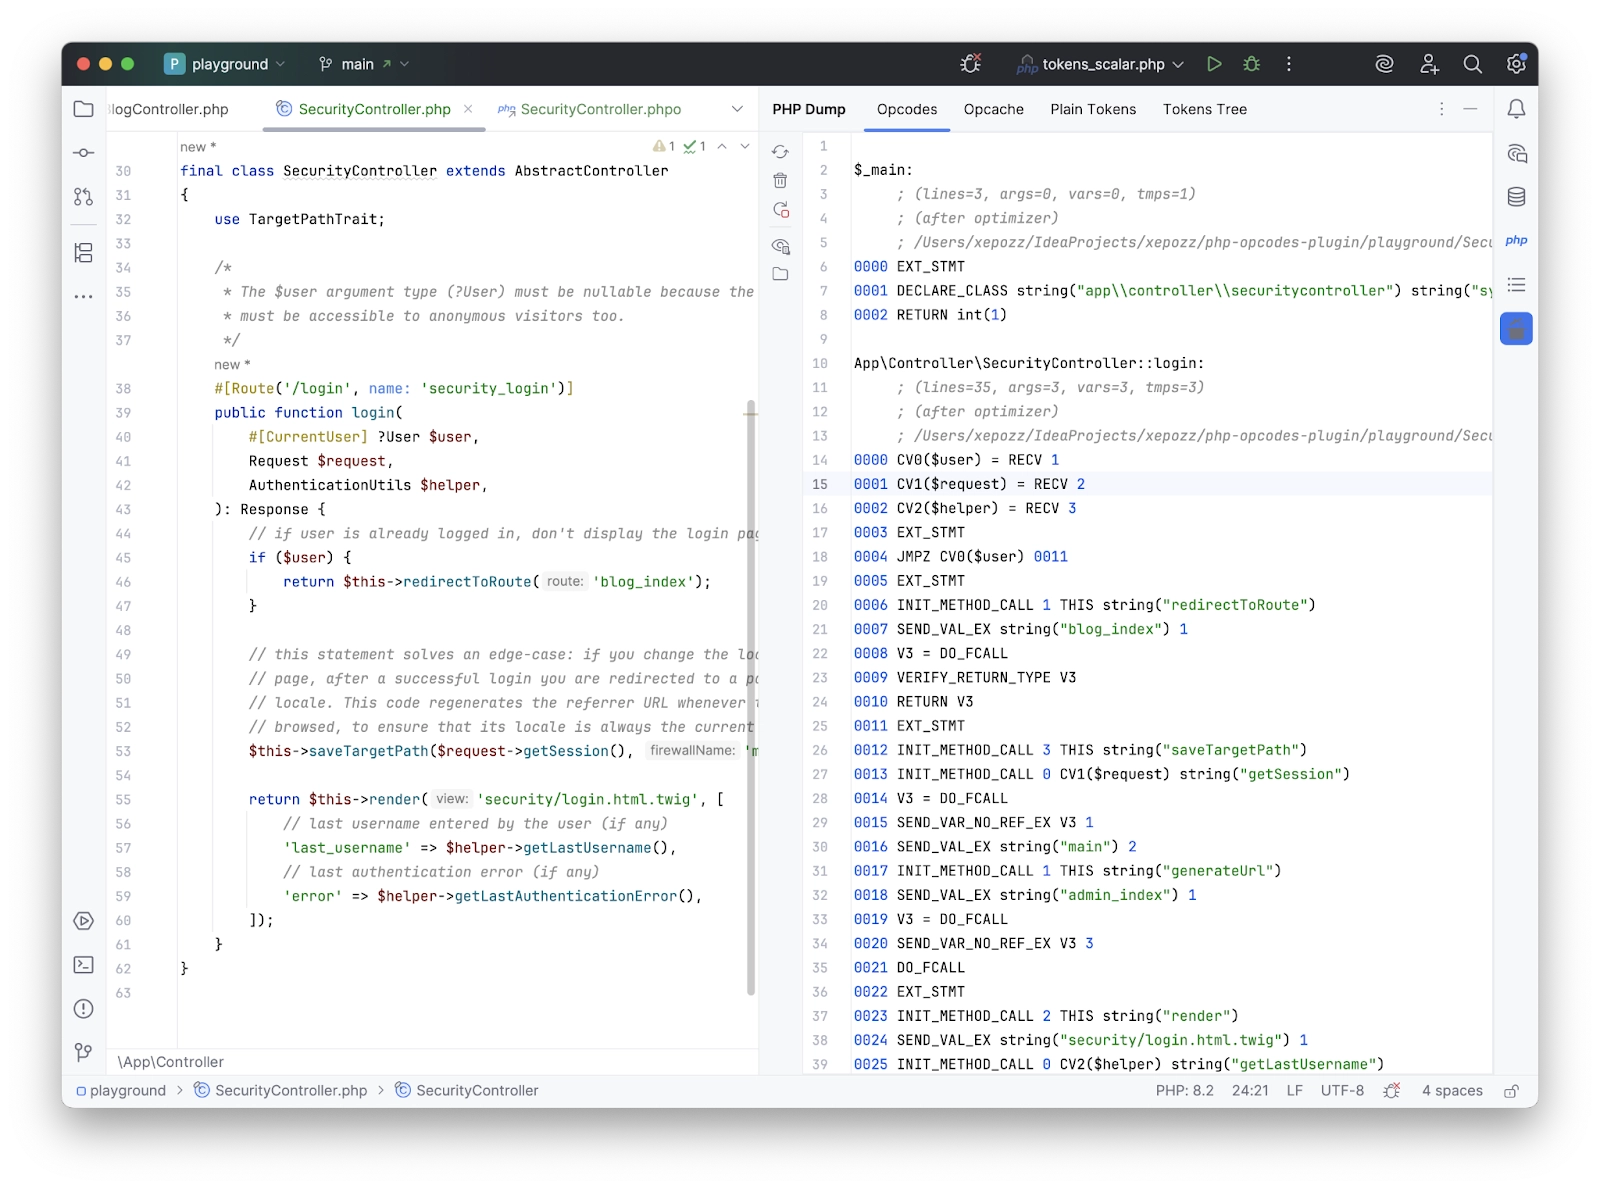Expand the hidden editor tabs chevron
Image resolution: width=1600 pixels, height=1189 pixels.
[x=737, y=109]
